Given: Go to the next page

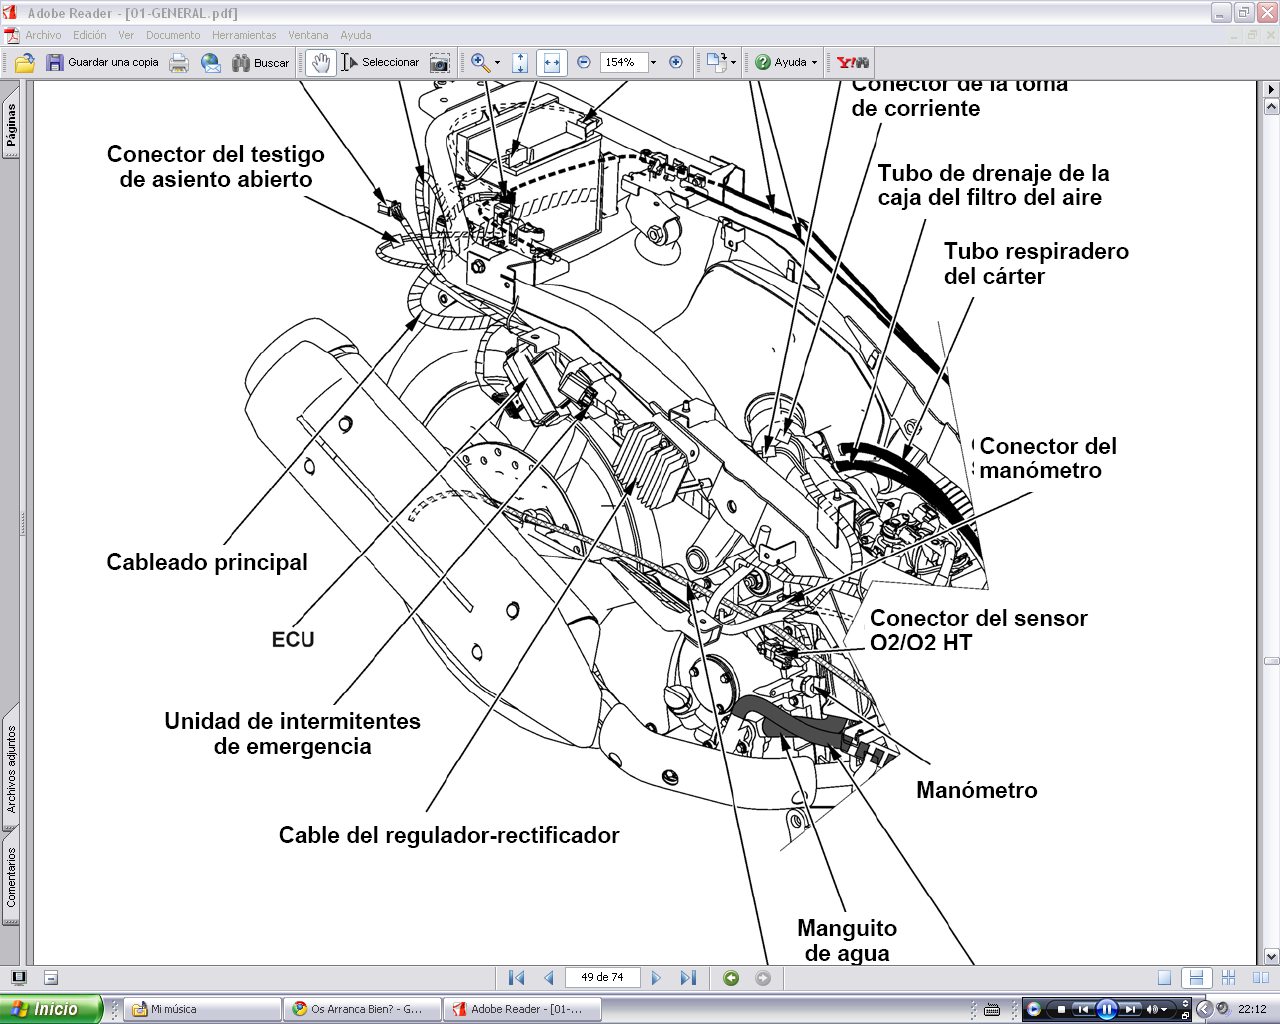Looking at the screenshot, I should pyautogui.click(x=656, y=978).
